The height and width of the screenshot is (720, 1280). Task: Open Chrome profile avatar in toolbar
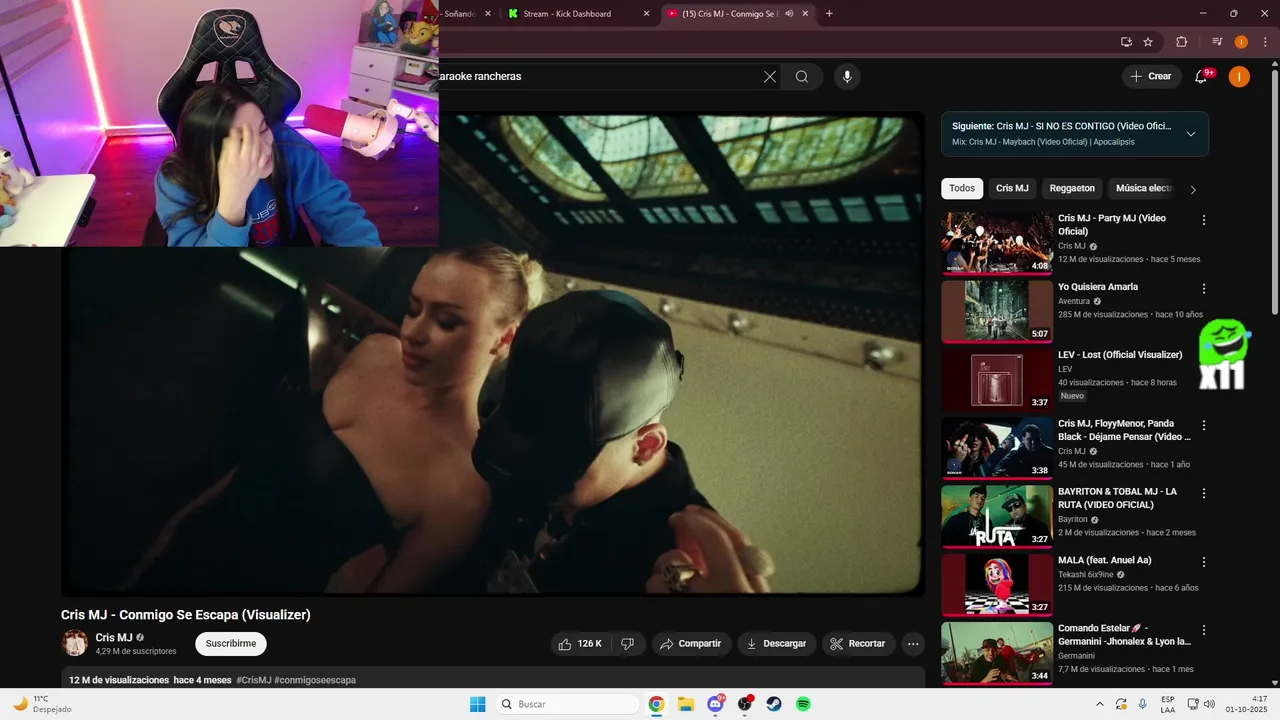(x=1241, y=42)
